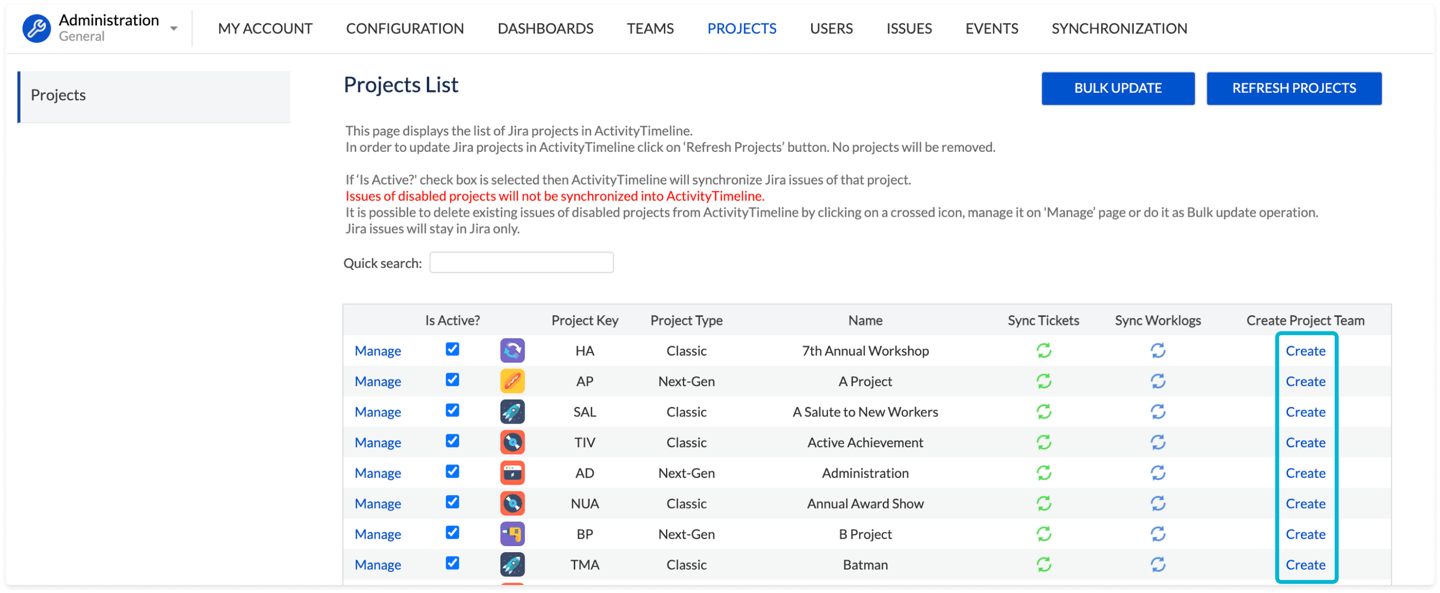Uncheck Is Active for 7th Annual Workshop
1440x593 pixels.
pyautogui.click(x=452, y=350)
